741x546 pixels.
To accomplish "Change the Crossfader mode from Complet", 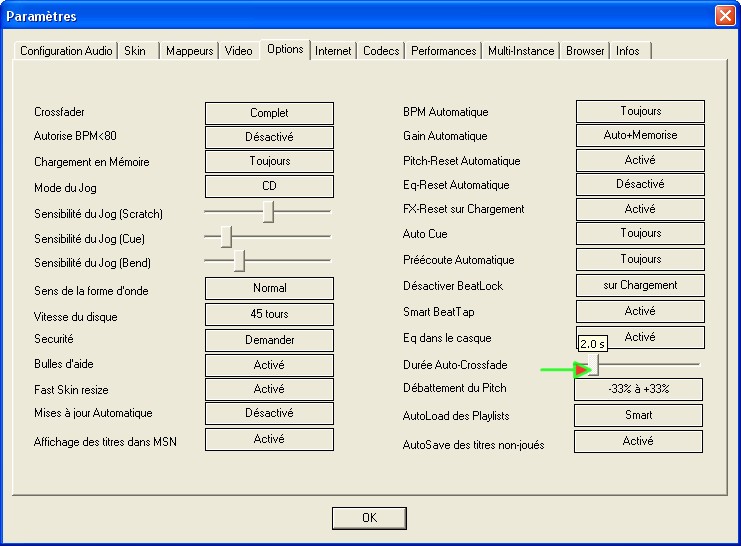I will click(x=269, y=113).
